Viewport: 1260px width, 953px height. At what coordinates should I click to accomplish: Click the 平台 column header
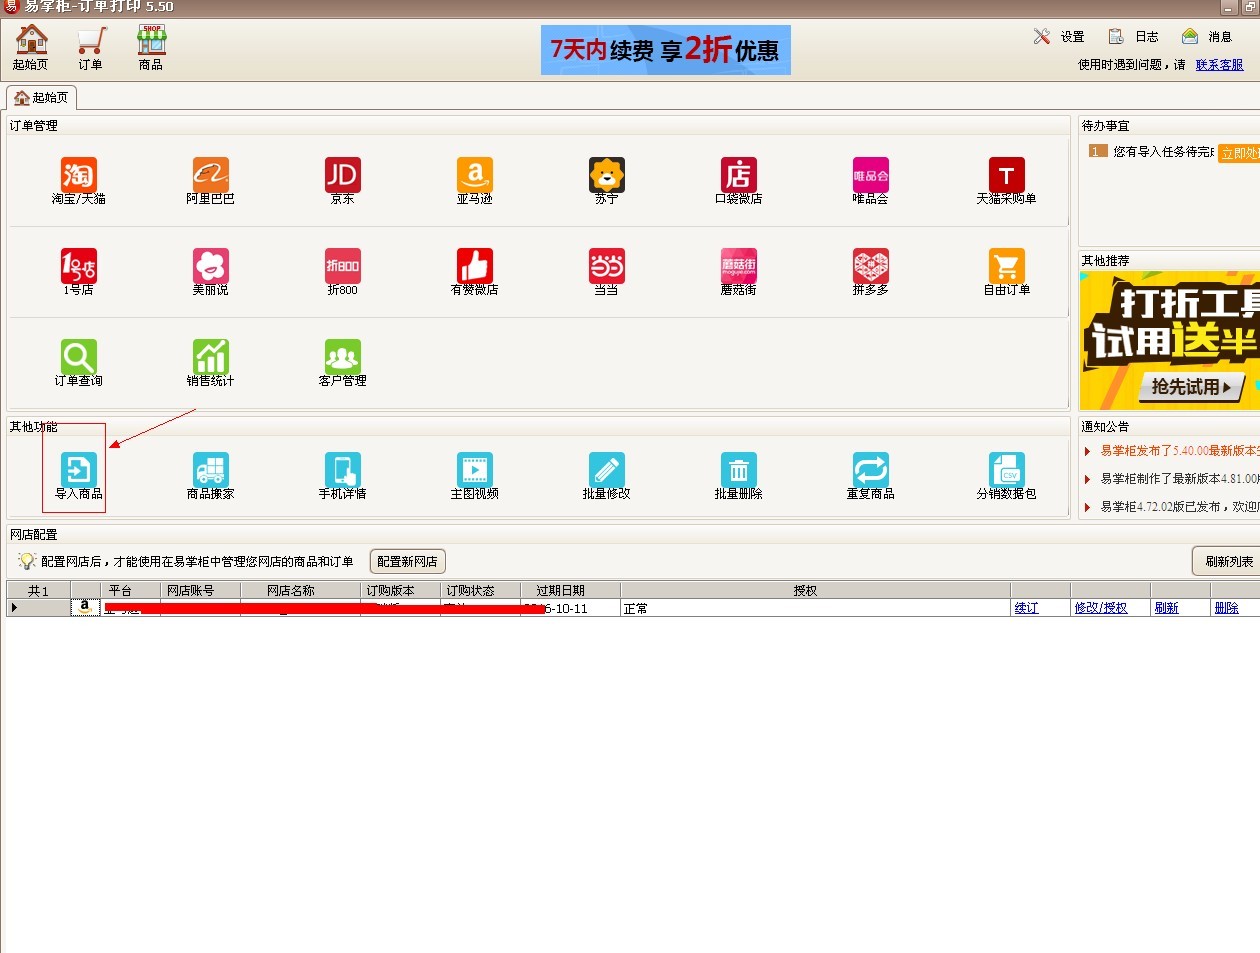pos(130,591)
